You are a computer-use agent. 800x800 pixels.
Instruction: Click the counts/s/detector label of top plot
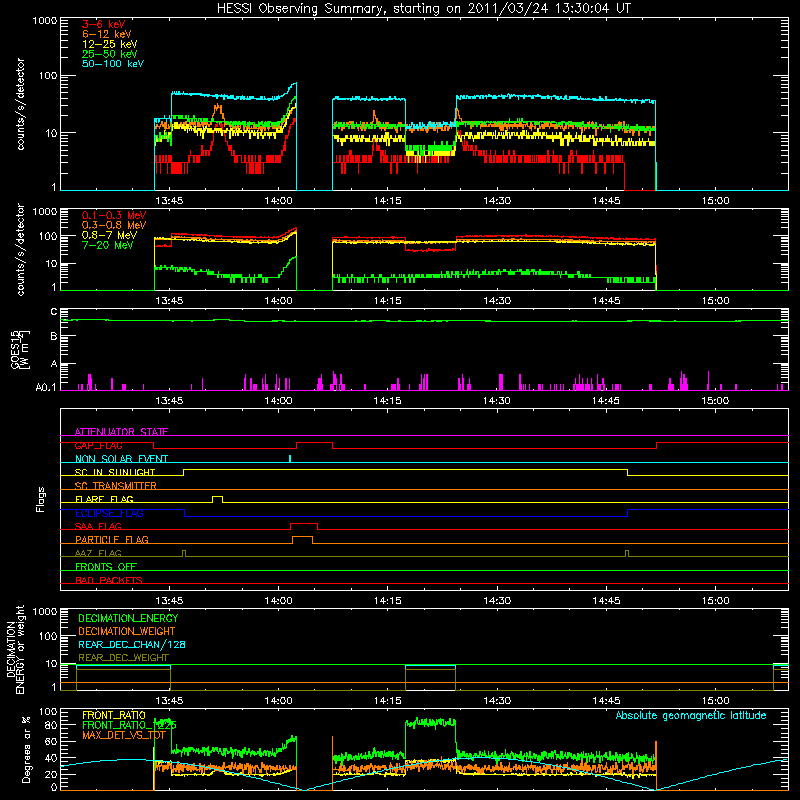(20, 104)
